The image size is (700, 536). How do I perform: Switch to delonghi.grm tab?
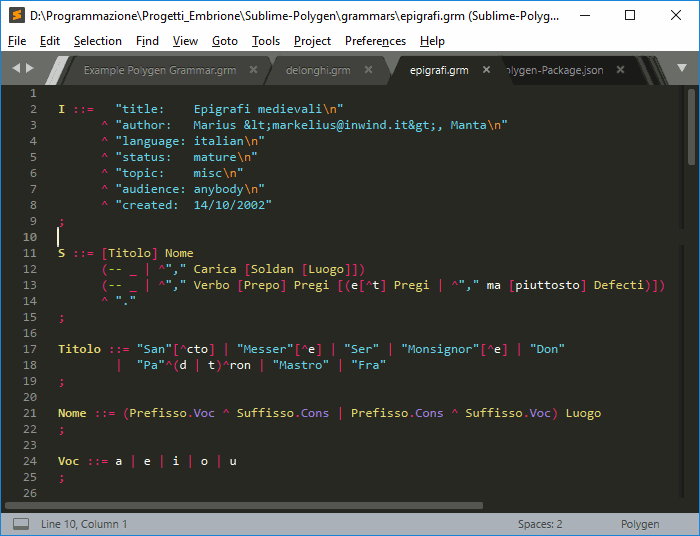pos(318,70)
